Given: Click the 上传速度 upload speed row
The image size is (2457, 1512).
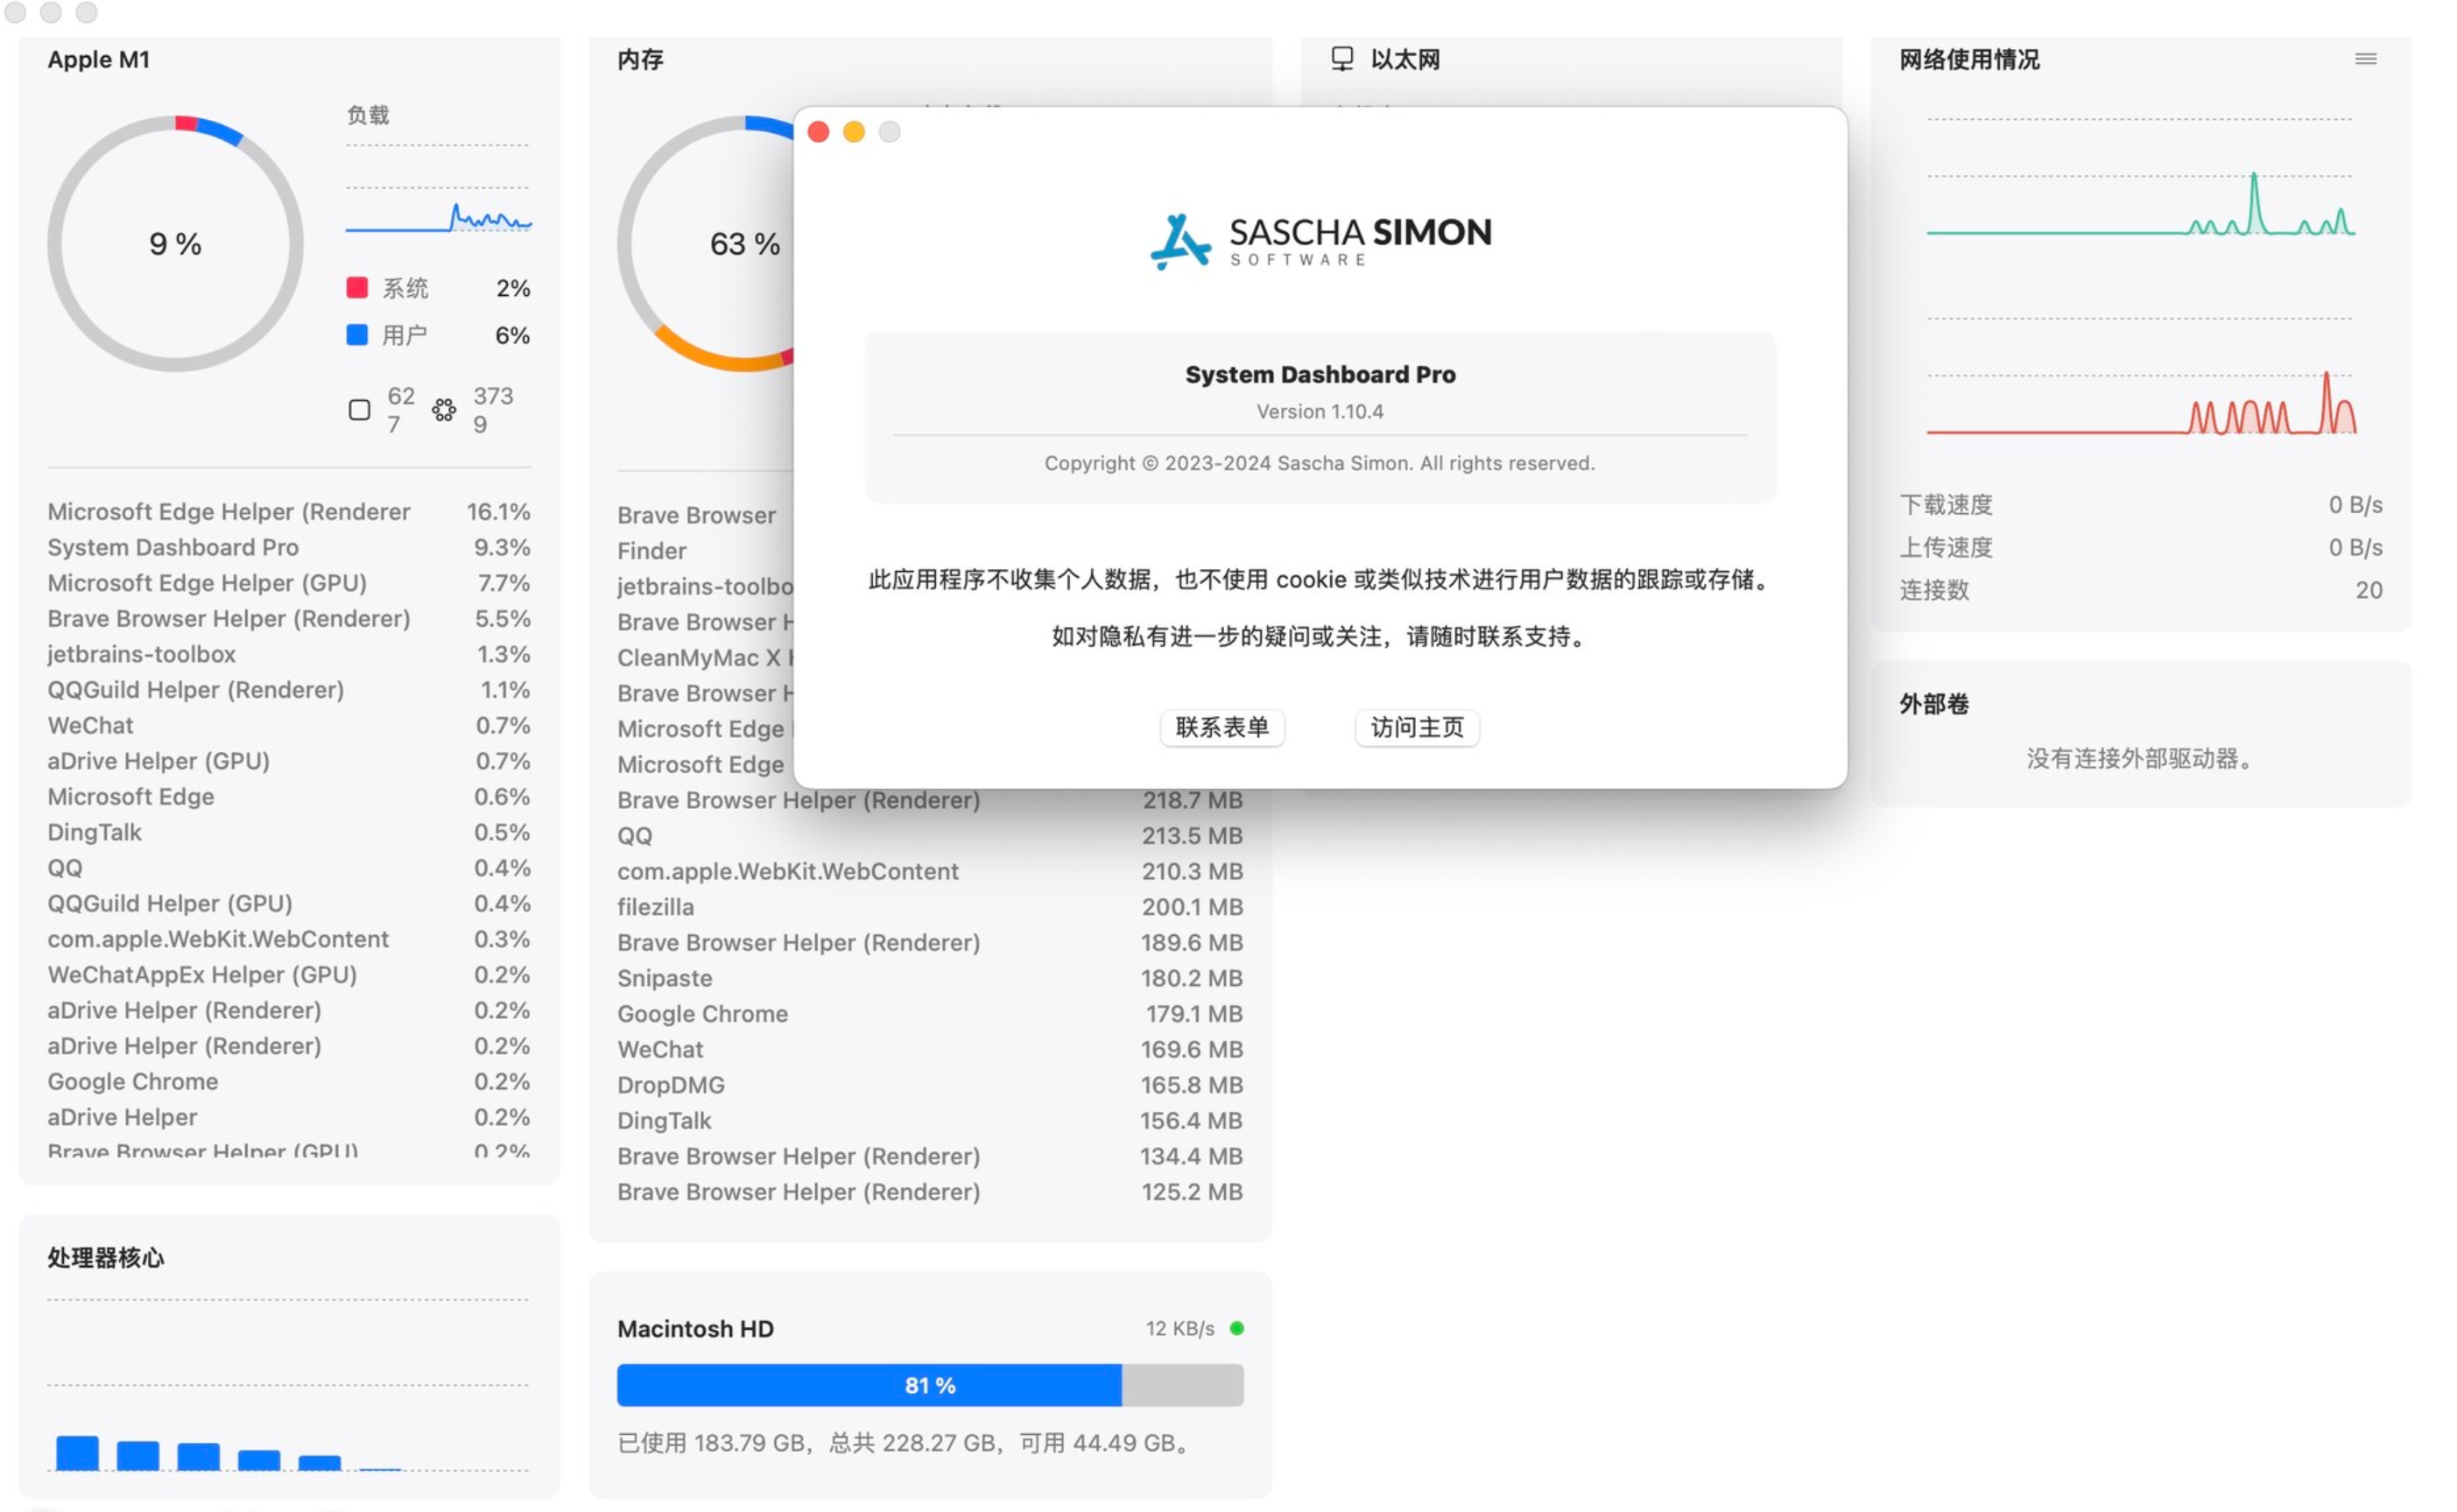Looking at the screenshot, I should 2140,548.
